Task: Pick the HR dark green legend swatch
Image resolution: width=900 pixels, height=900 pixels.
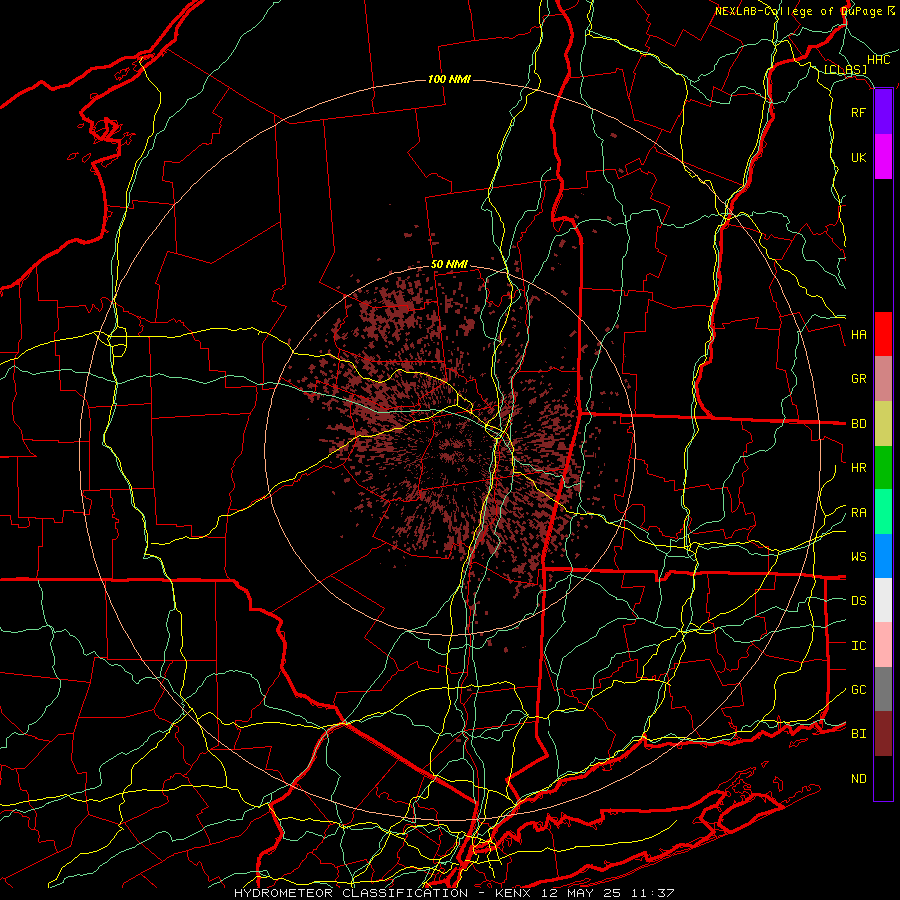Action: [883, 468]
